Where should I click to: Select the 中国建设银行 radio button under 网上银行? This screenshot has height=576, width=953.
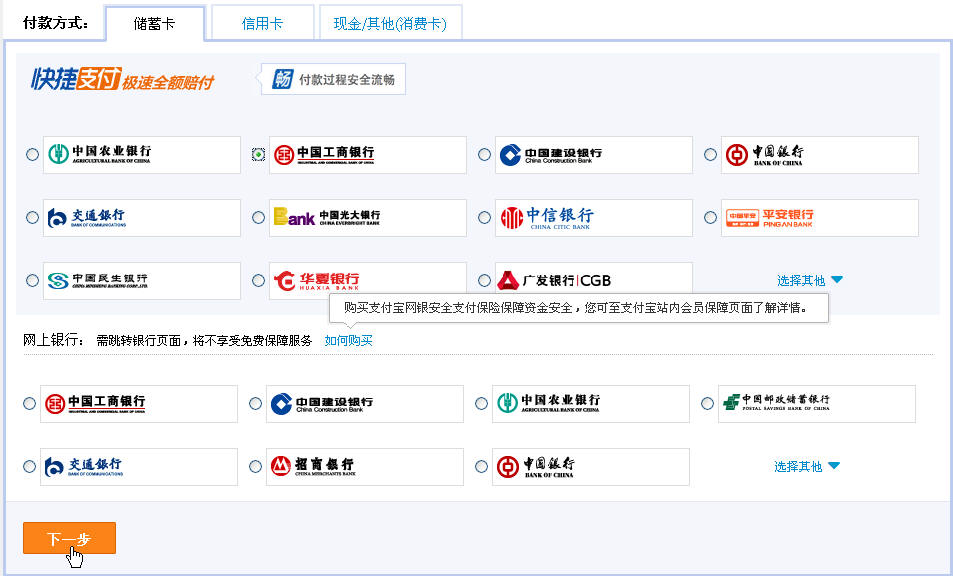click(255, 403)
